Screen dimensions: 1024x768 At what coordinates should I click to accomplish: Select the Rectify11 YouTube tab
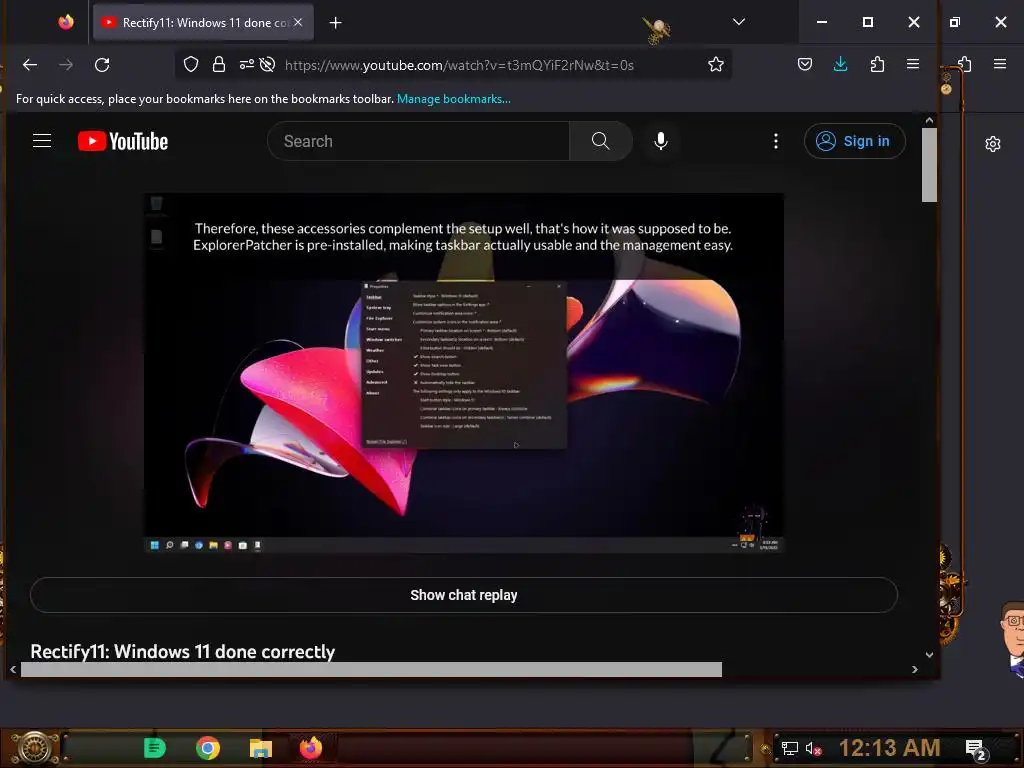(x=203, y=22)
